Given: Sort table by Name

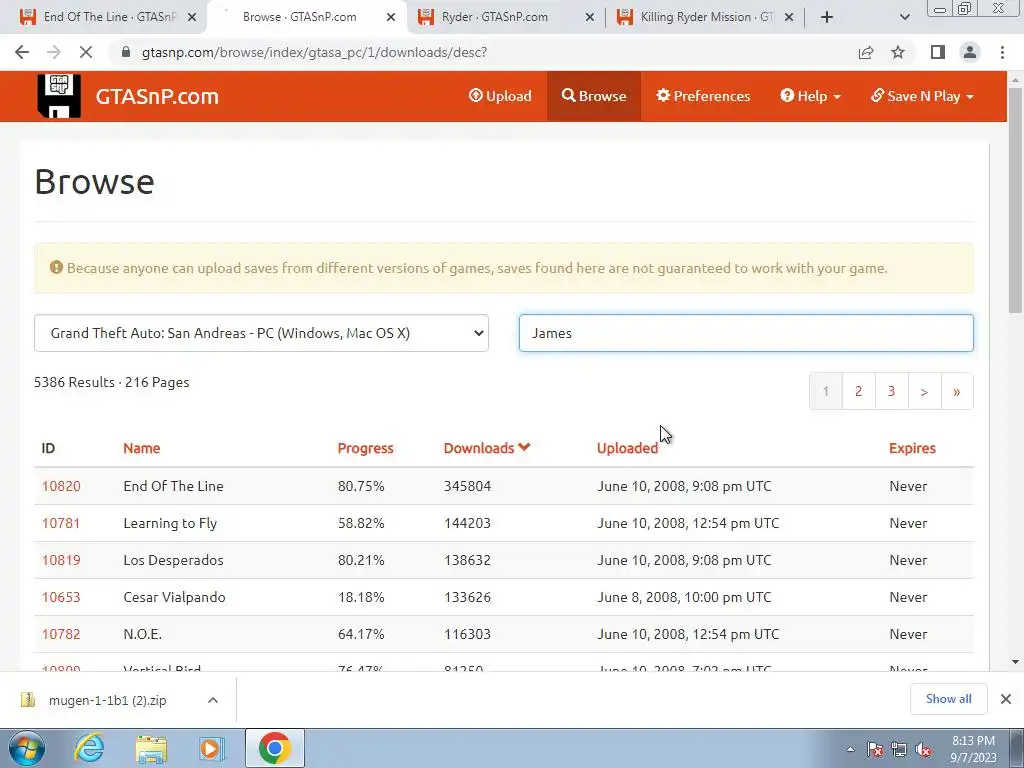Looking at the screenshot, I should 142,448.
